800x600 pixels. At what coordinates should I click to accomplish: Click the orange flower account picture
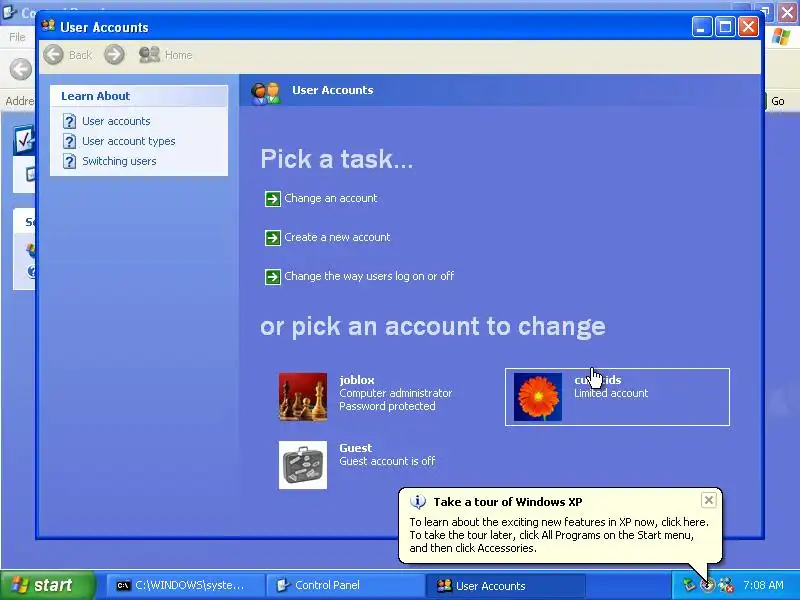pyautogui.click(x=538, y=397)
